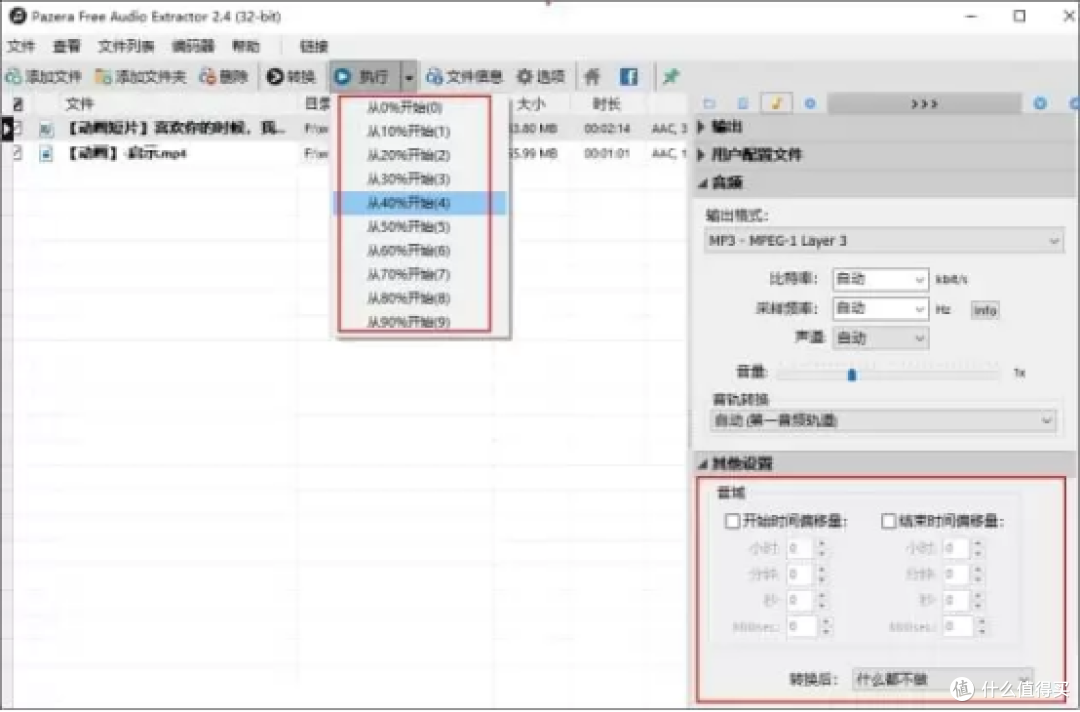Click file icon of 【动画】启示.mp4 row

[46, 154]
